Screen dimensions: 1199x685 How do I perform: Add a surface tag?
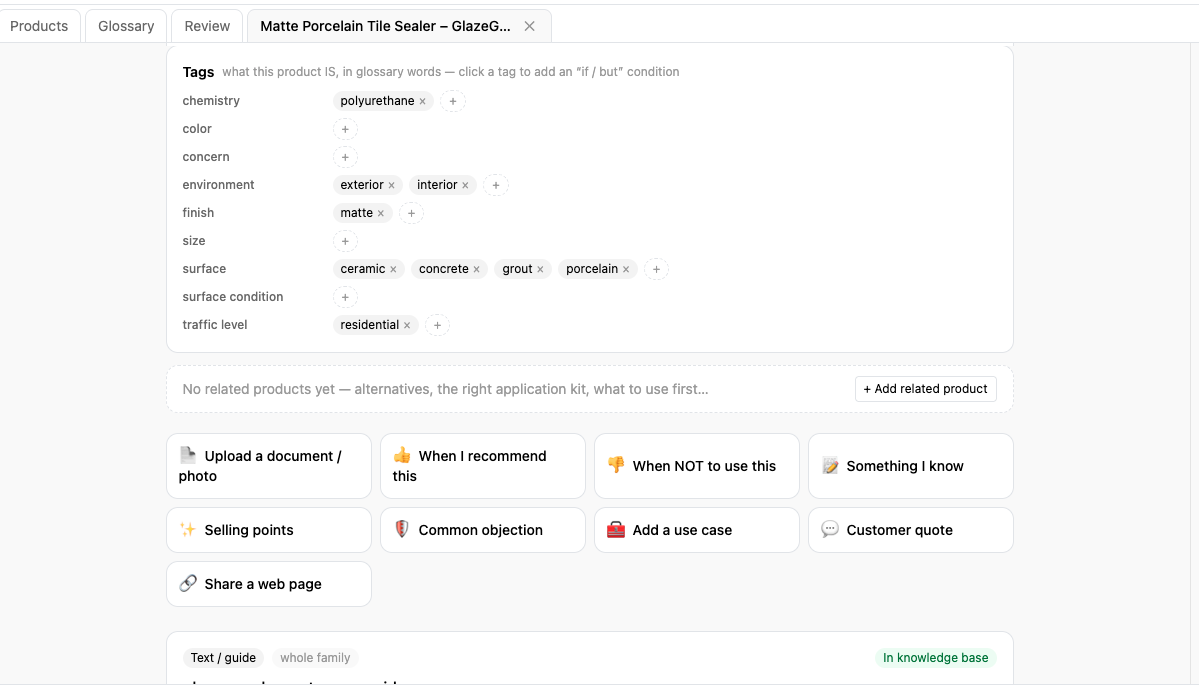point(656,269)
